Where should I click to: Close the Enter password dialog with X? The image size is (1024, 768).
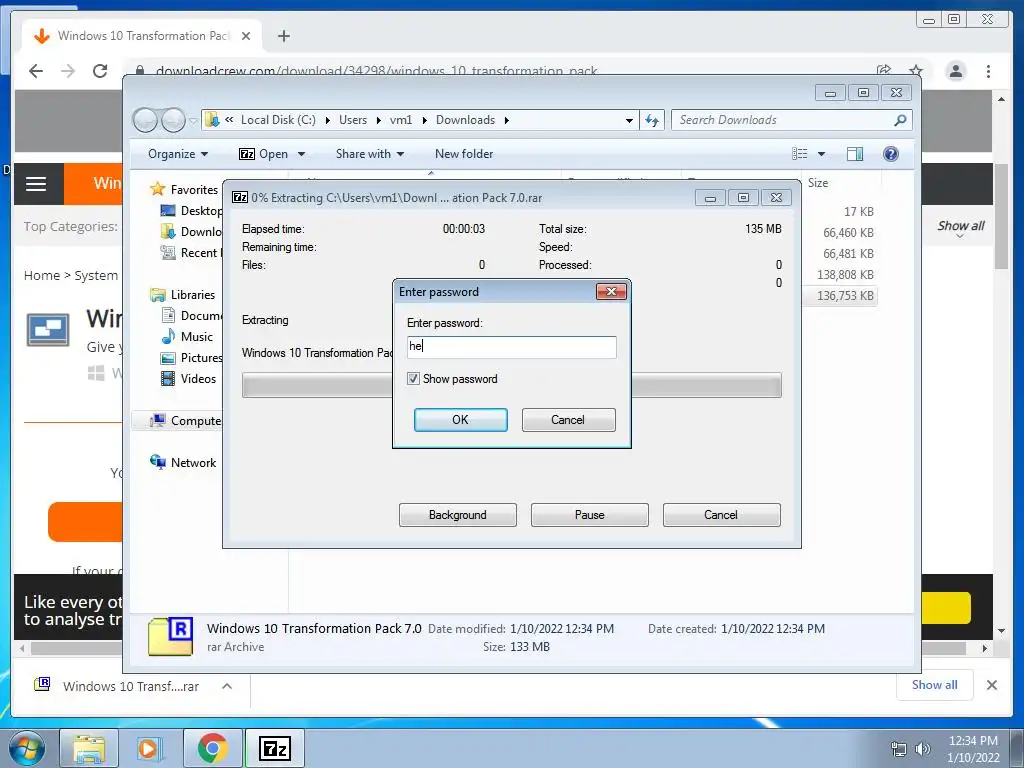[611, 291]
